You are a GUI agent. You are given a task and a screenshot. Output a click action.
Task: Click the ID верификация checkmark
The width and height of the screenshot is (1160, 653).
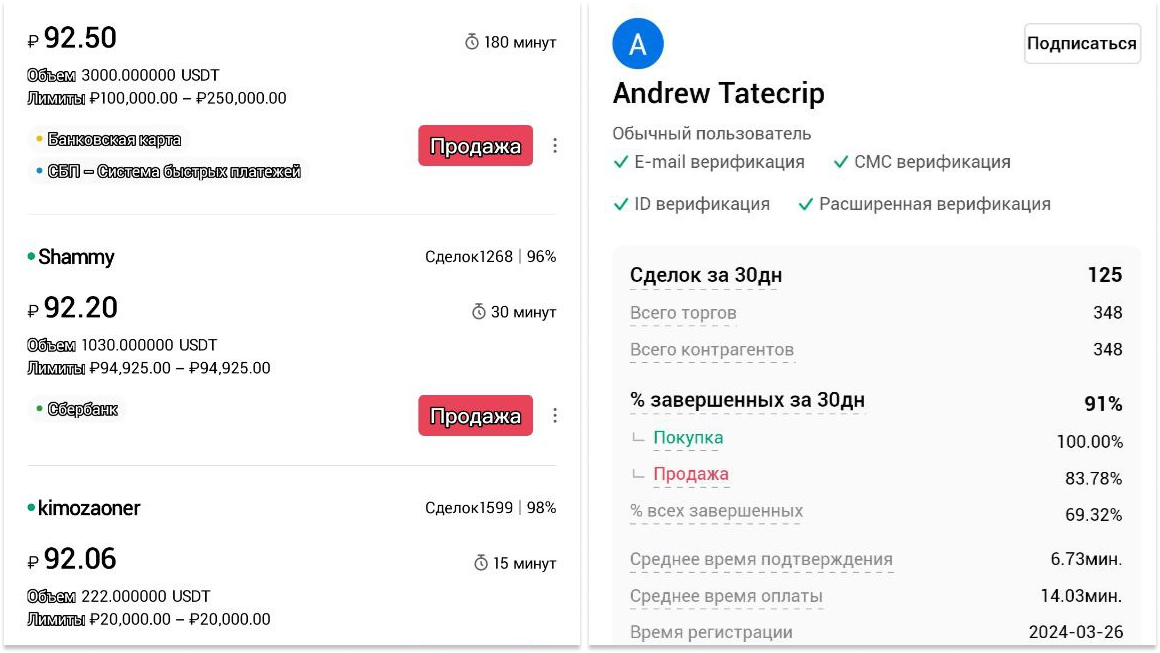pos(621,204)
